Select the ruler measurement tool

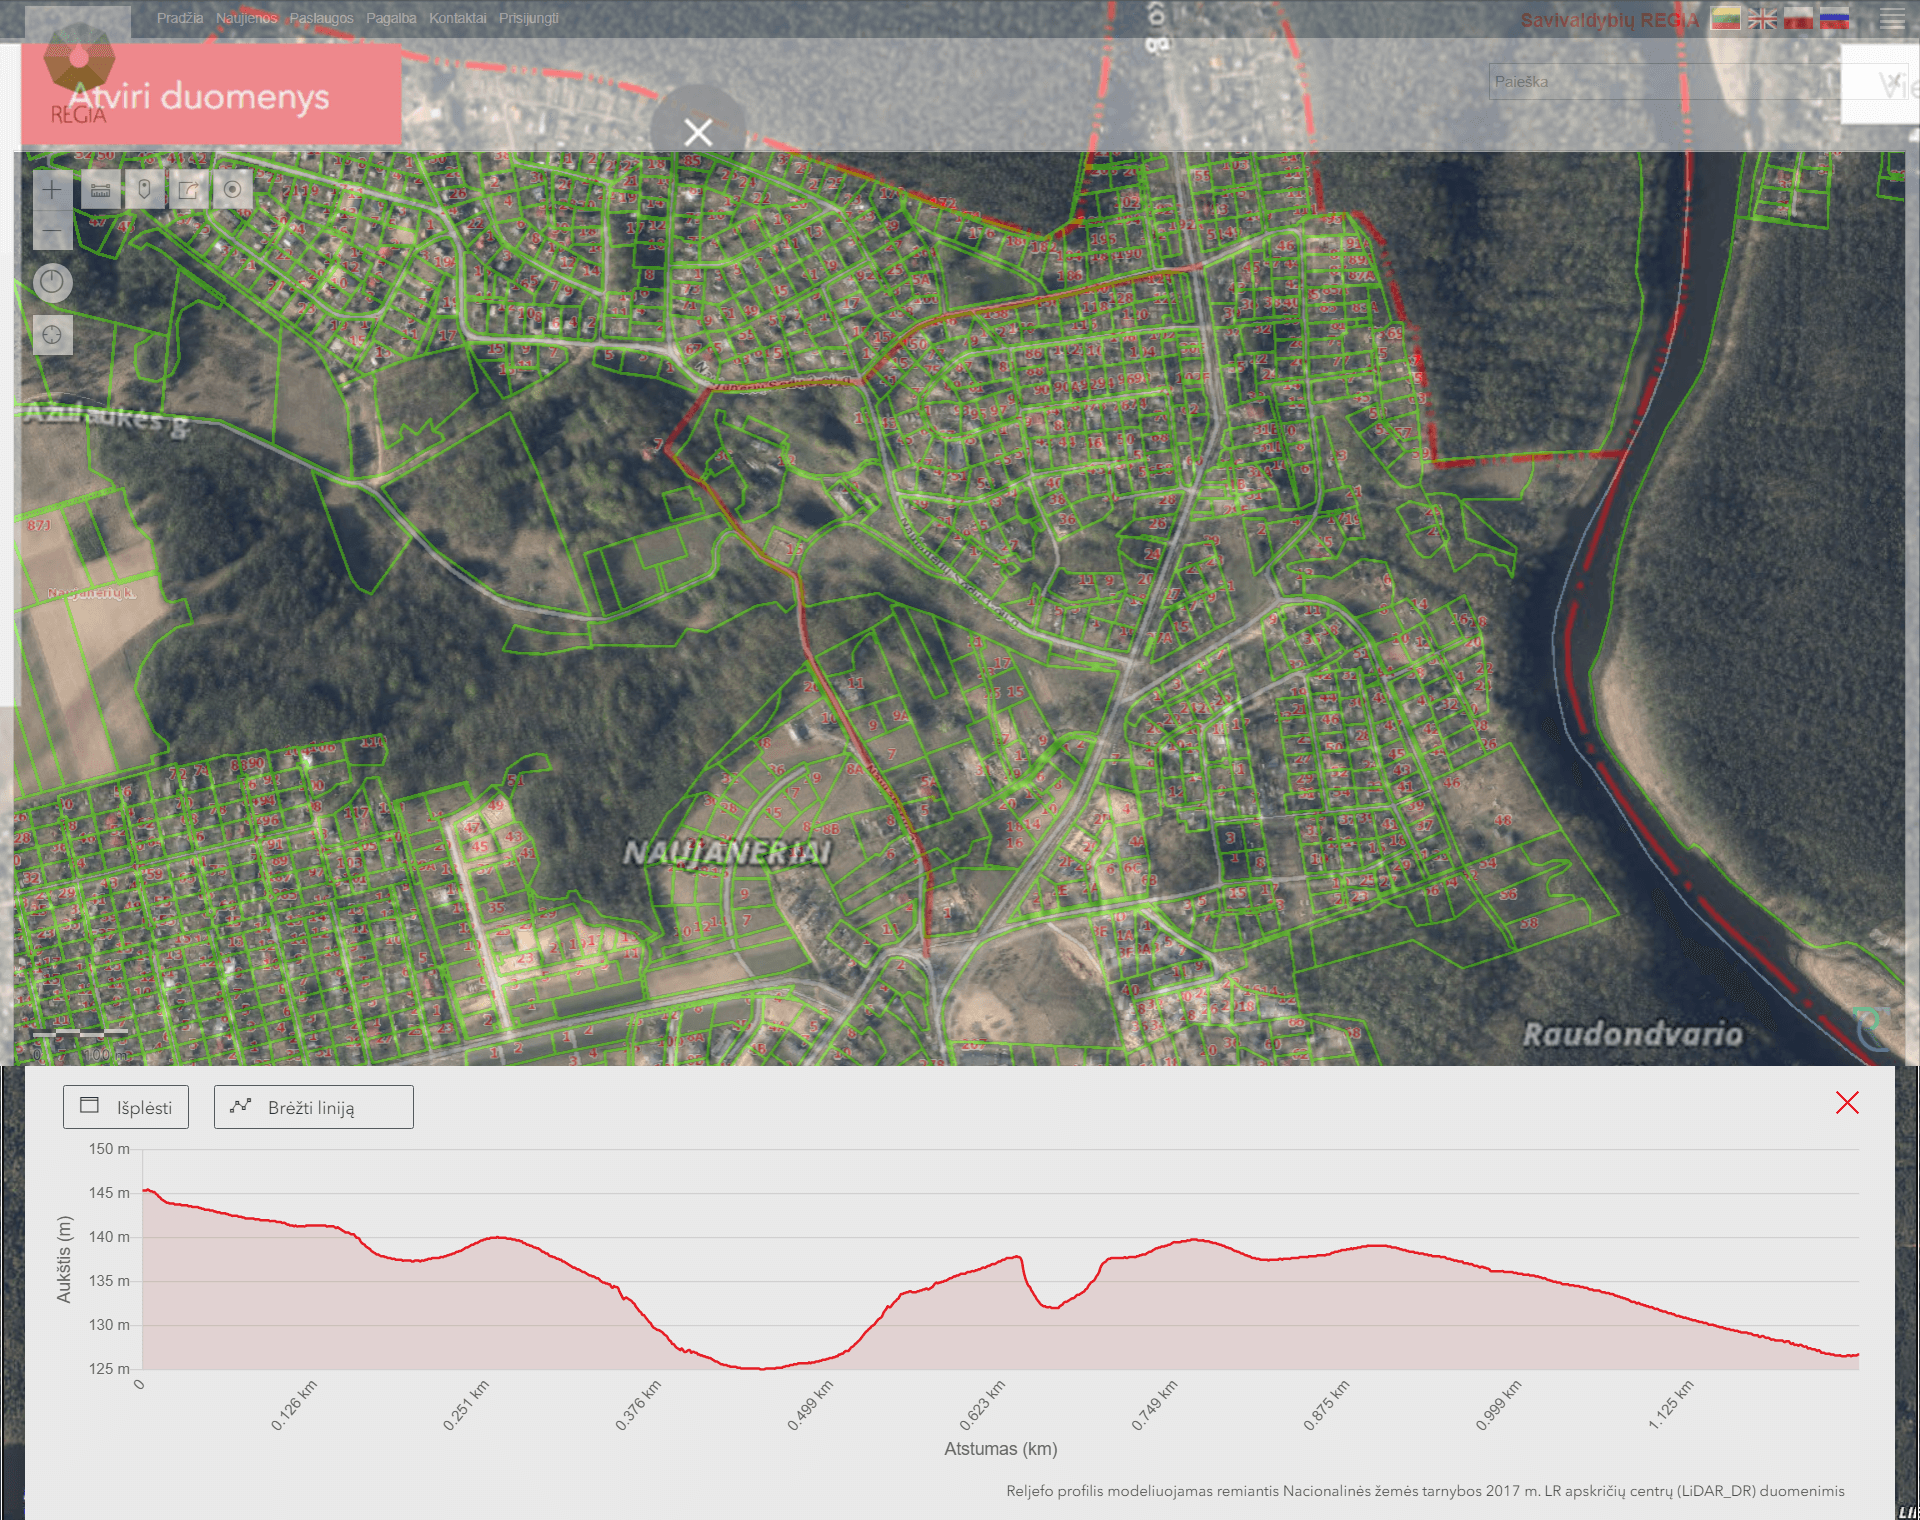click(x=100, y=189)
